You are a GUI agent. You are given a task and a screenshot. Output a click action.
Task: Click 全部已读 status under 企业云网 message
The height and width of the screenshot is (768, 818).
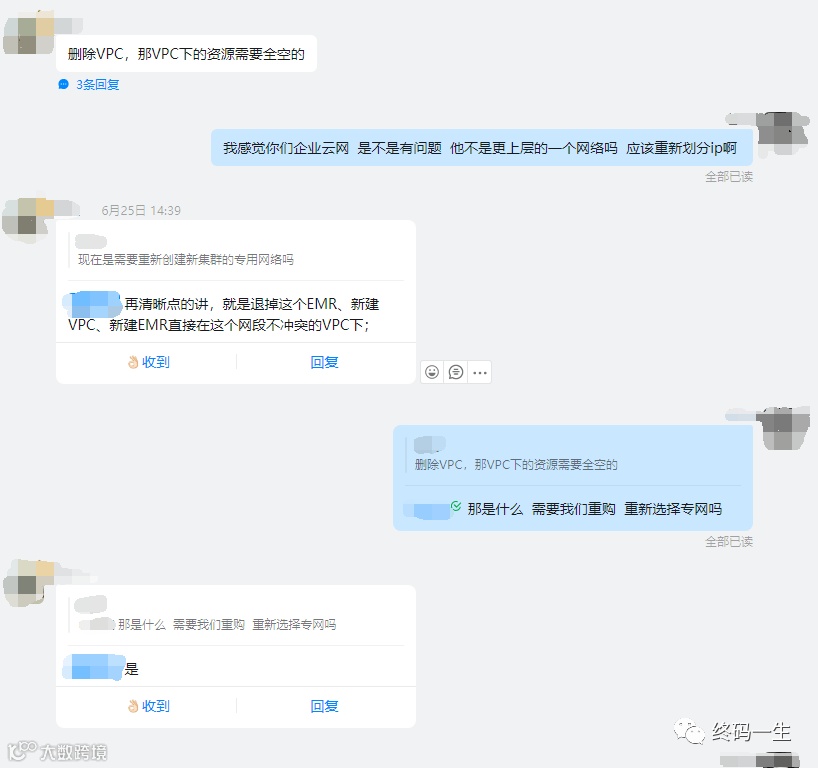tap(729, 177)
